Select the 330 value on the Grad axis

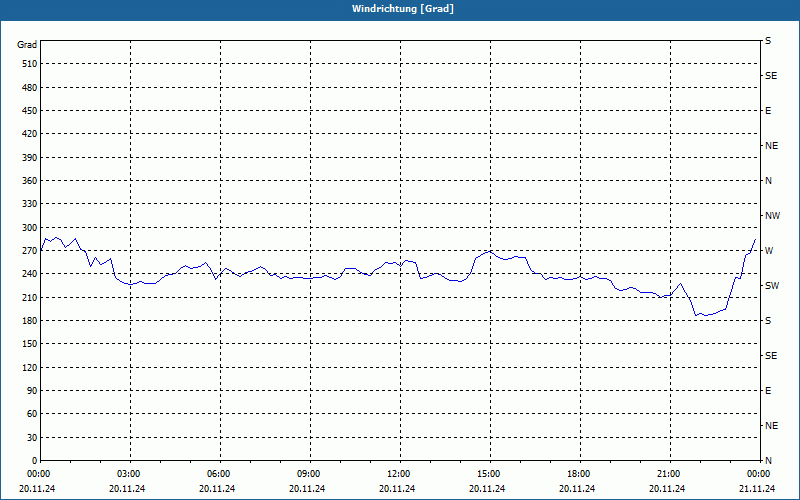pyautogui.click(x=30, y=204)
